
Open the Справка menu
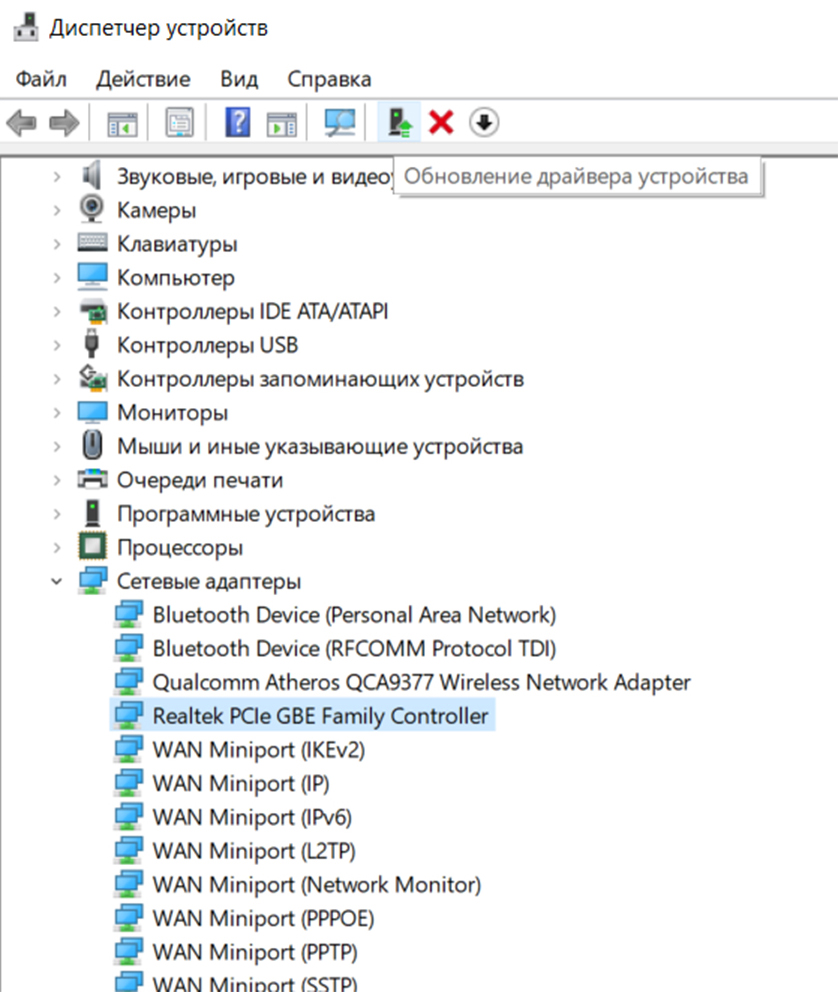click(x=329, y=79)
